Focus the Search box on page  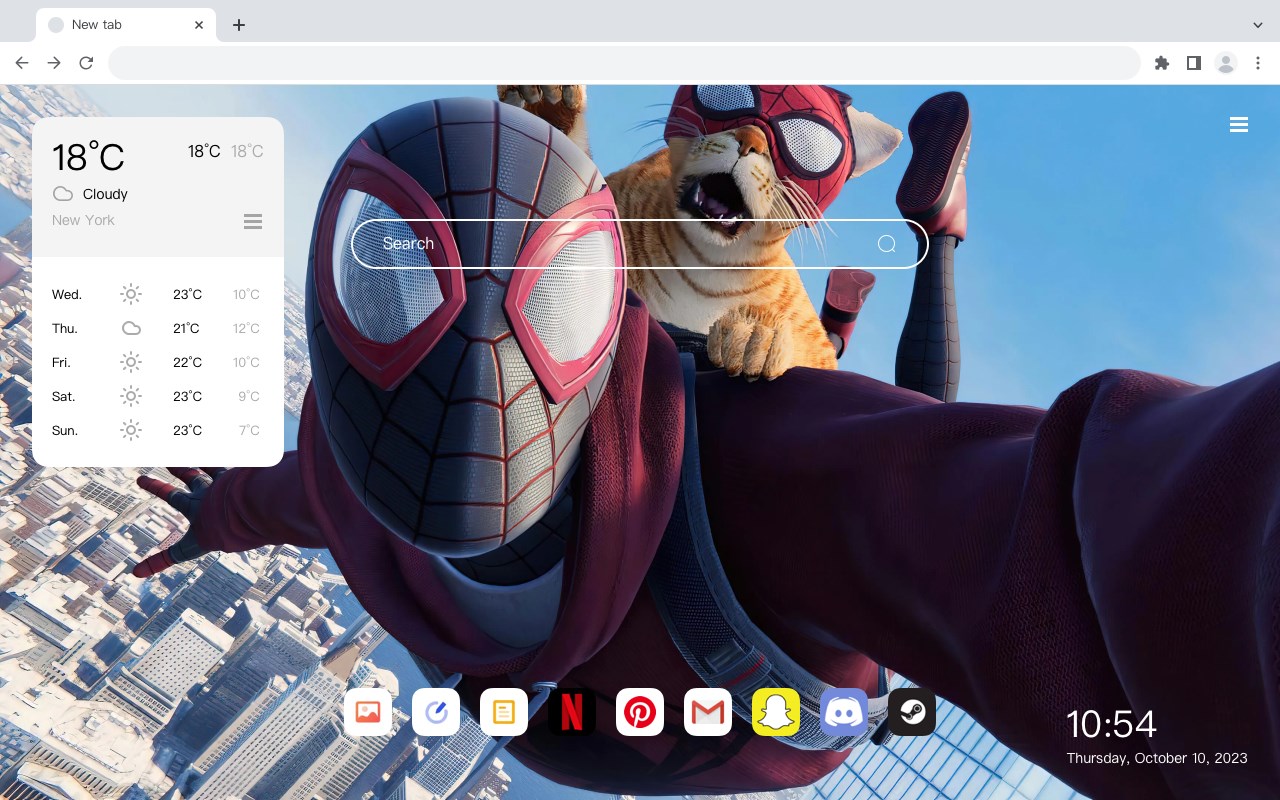pos(640,244)
